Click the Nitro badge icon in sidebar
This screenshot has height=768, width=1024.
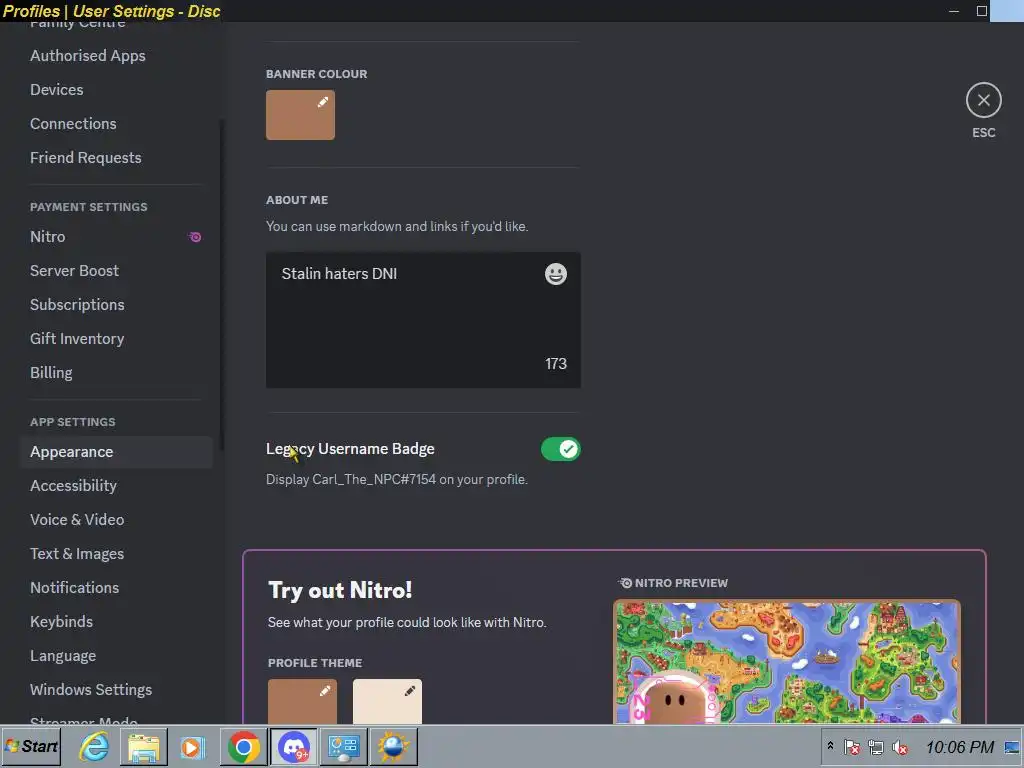pyautogui.click(x=195, y=237)
